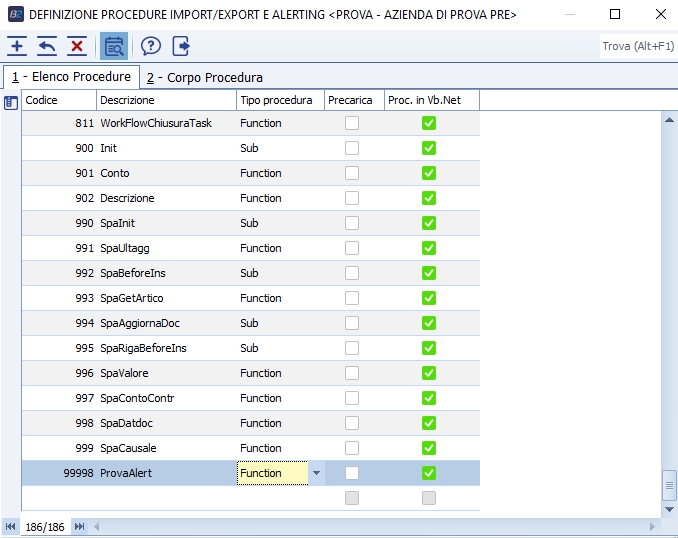Open Tipo procedura dropdown on ProvaAlert row
The height and width of the screenshot is (538, 678).
pos(316,473)
